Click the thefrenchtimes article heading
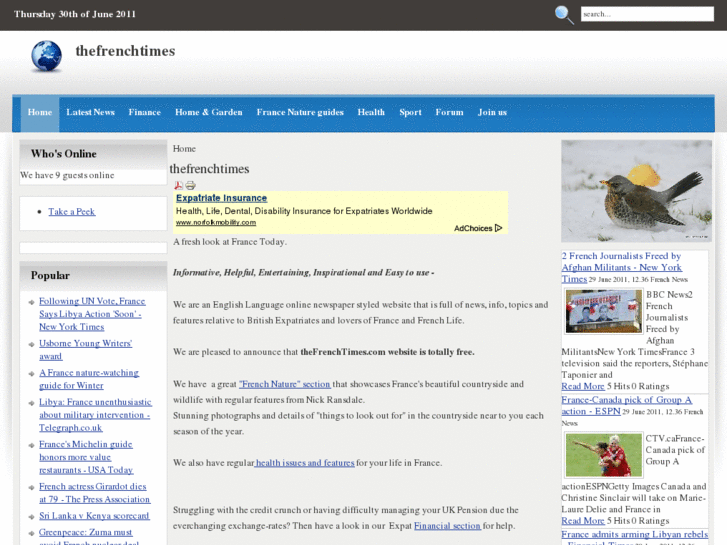Screen dimensions: 727x545 pos(209,168)
